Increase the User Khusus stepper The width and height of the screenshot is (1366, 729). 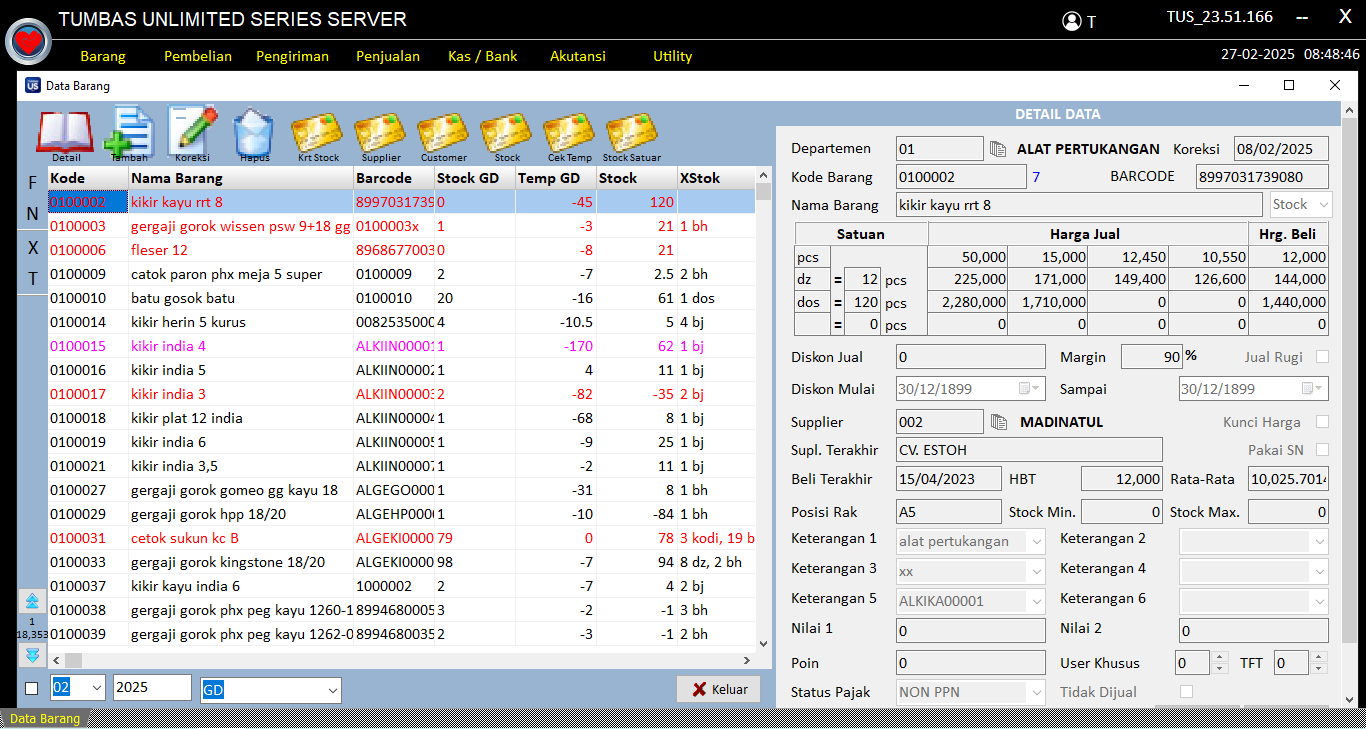pos(1219,656)
